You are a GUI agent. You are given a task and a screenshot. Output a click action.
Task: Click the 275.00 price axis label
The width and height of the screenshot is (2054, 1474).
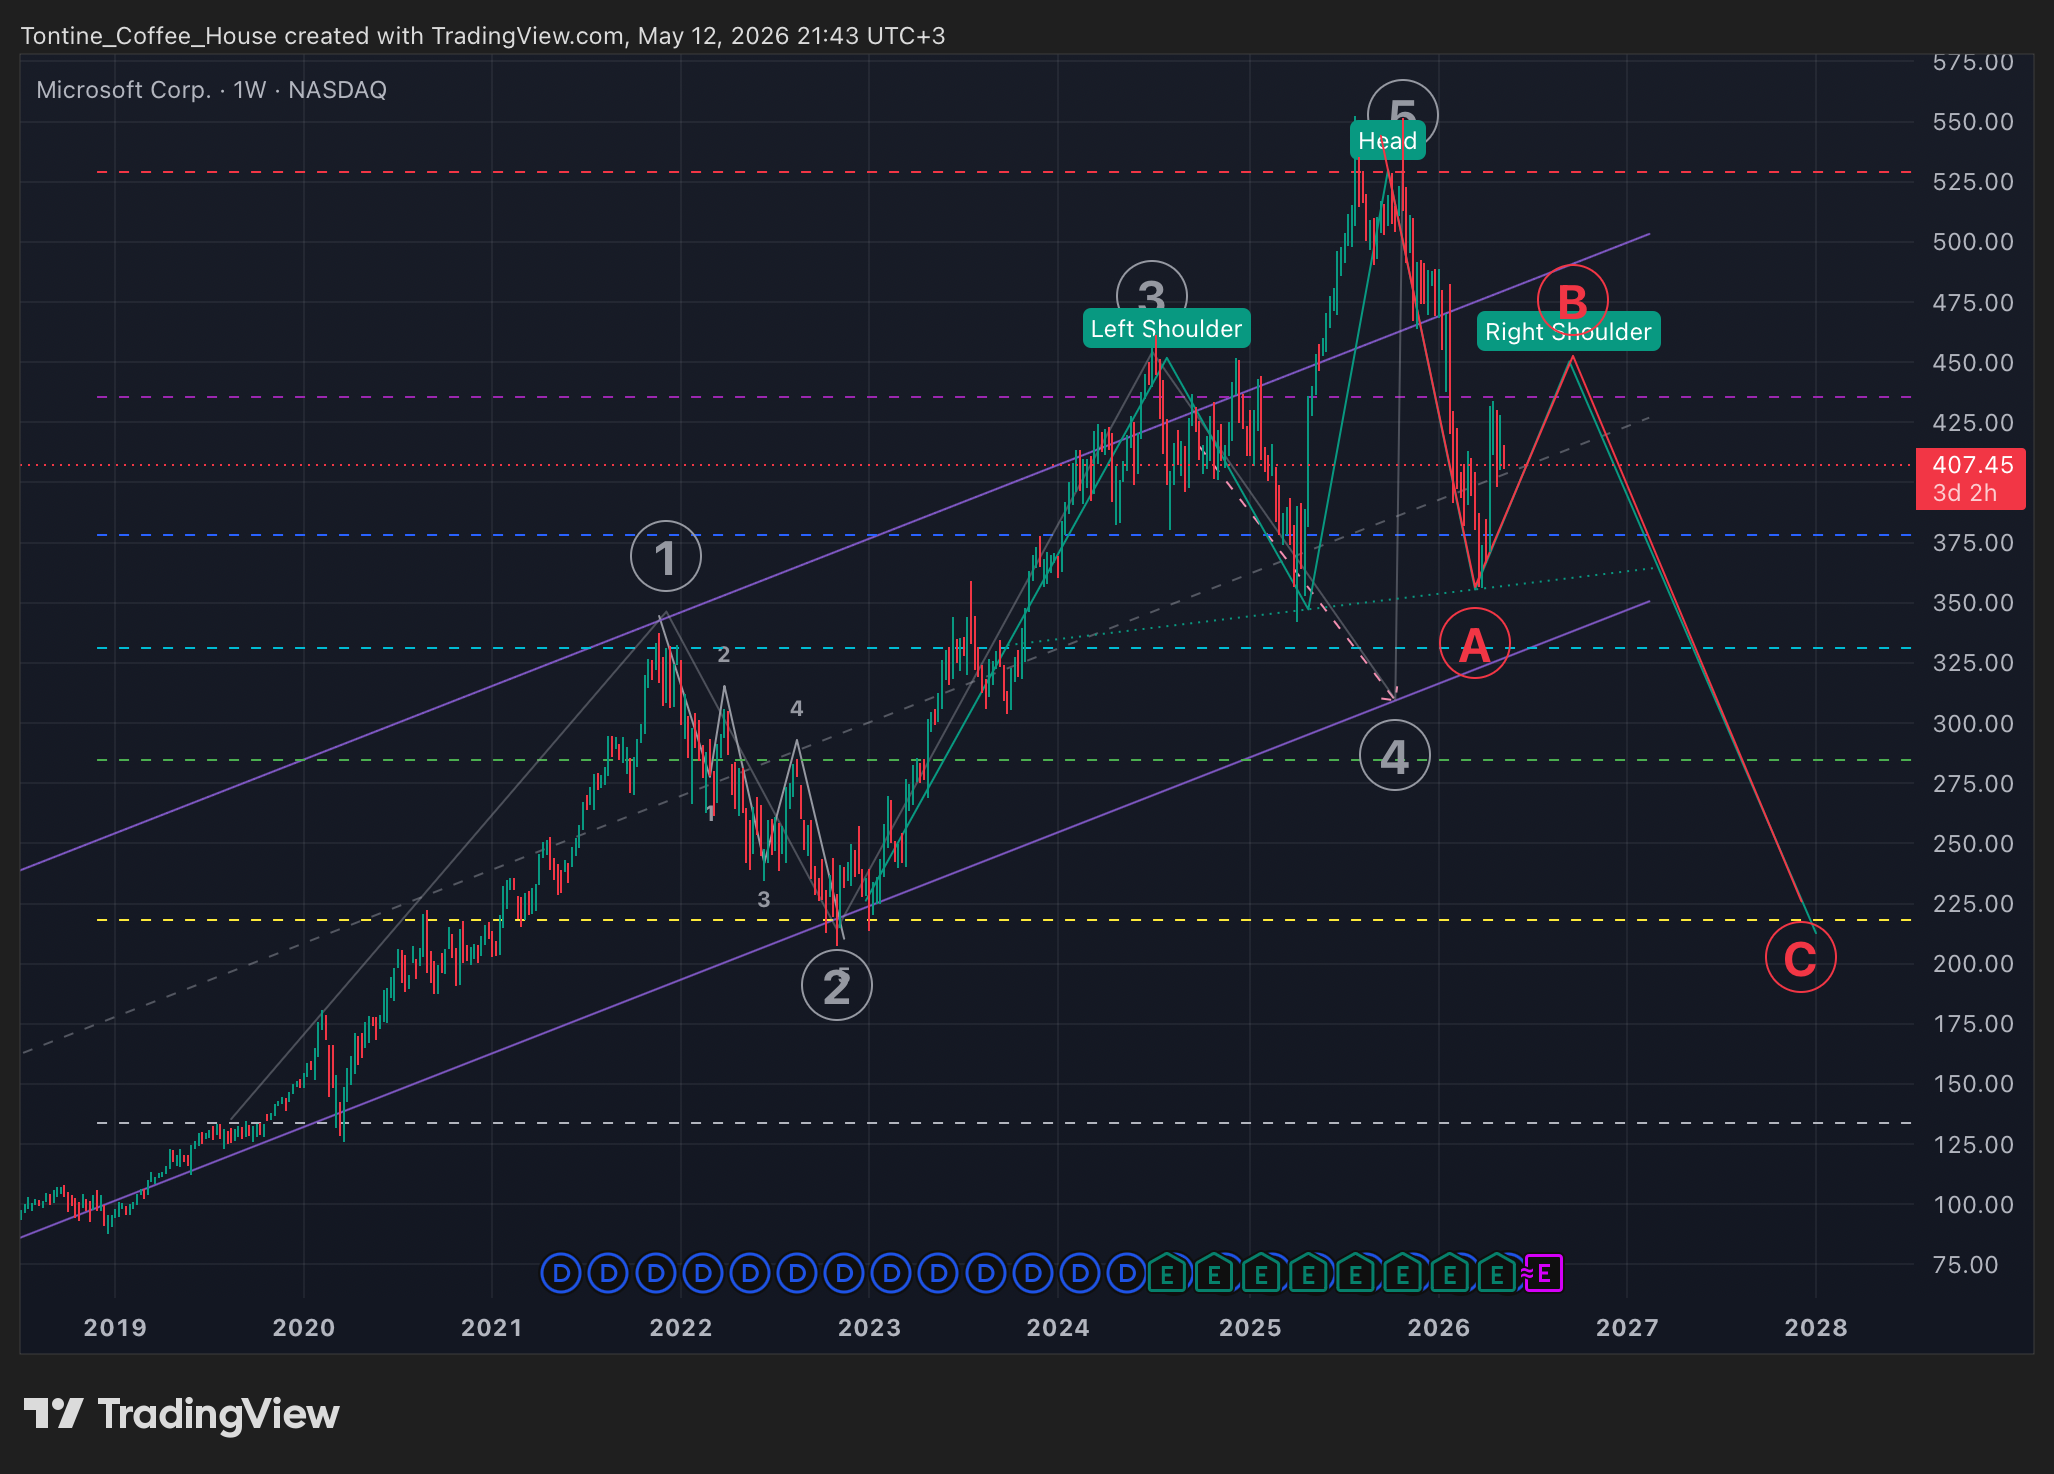[x=1973, y=784]
